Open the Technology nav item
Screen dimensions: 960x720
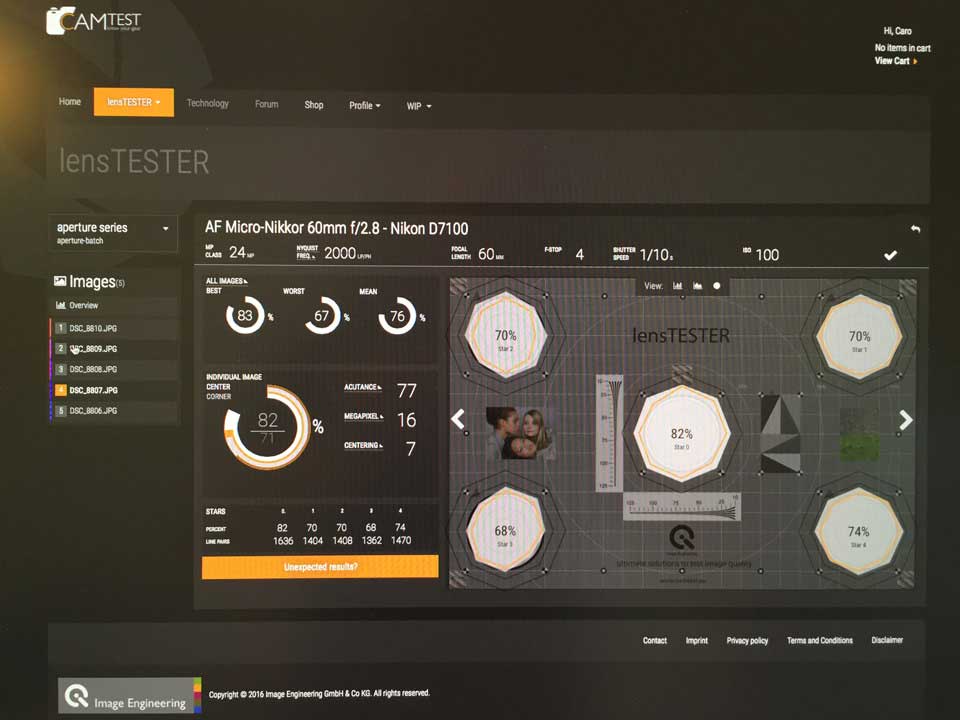208,103
